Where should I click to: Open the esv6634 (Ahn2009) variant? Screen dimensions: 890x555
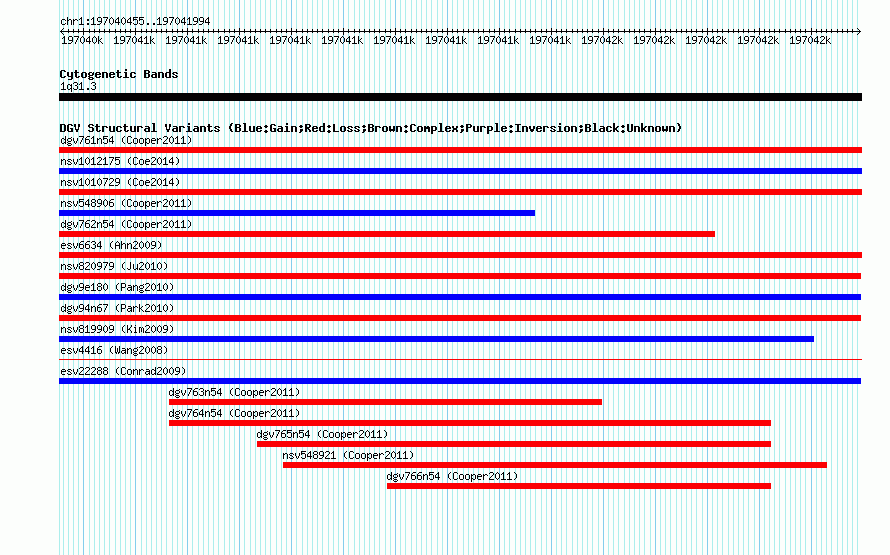(111, 245)
